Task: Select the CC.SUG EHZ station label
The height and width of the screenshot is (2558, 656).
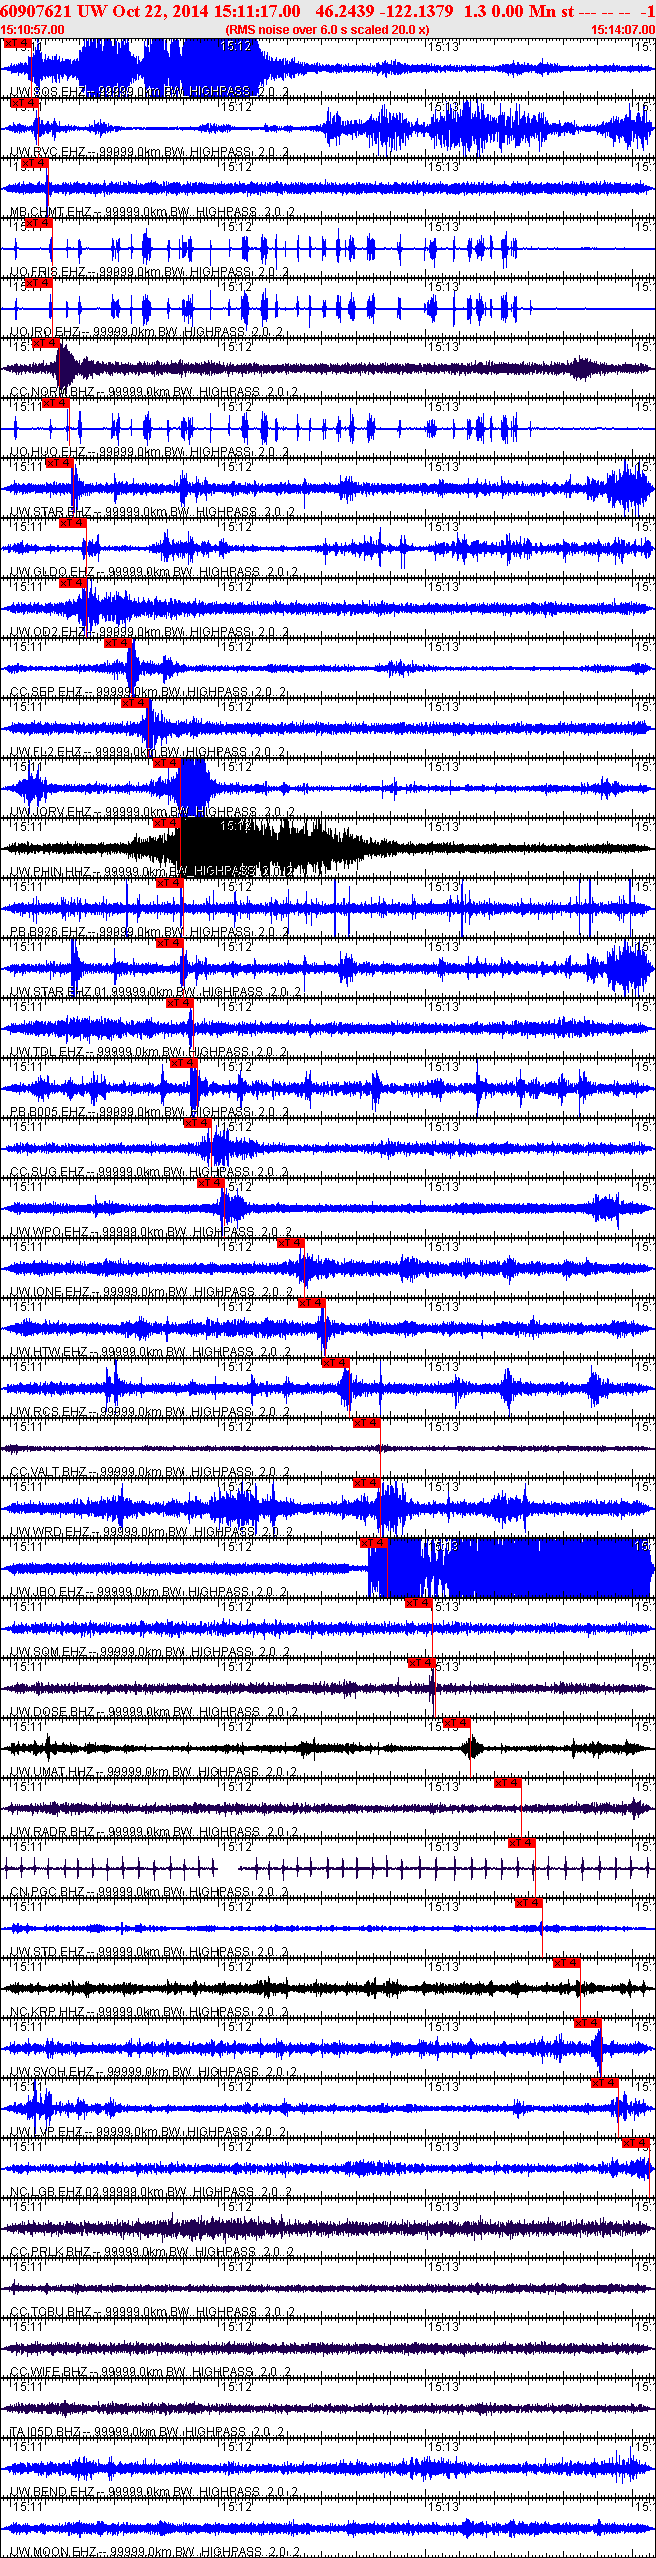Action: click(149, 1172)
